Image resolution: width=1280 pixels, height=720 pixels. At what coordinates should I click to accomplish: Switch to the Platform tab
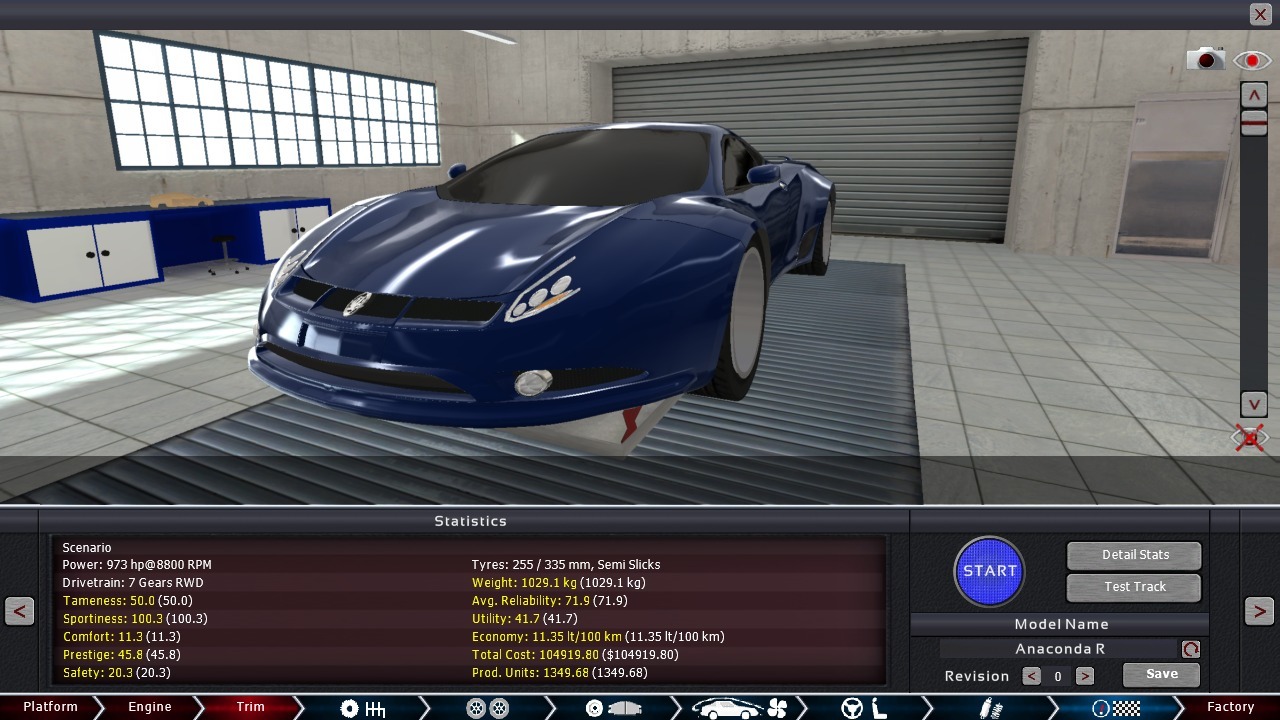click(50, 707)
